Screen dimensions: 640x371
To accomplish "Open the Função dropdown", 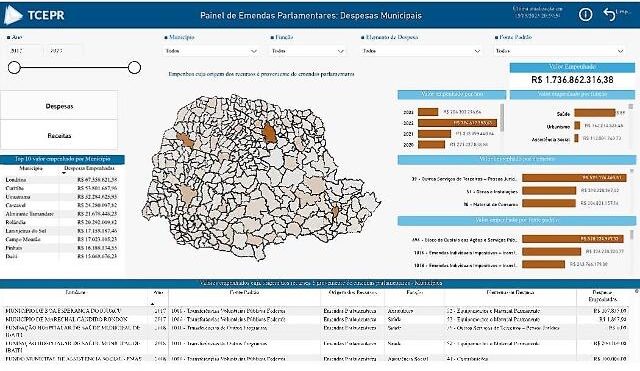I will click(x=308, y=51).
